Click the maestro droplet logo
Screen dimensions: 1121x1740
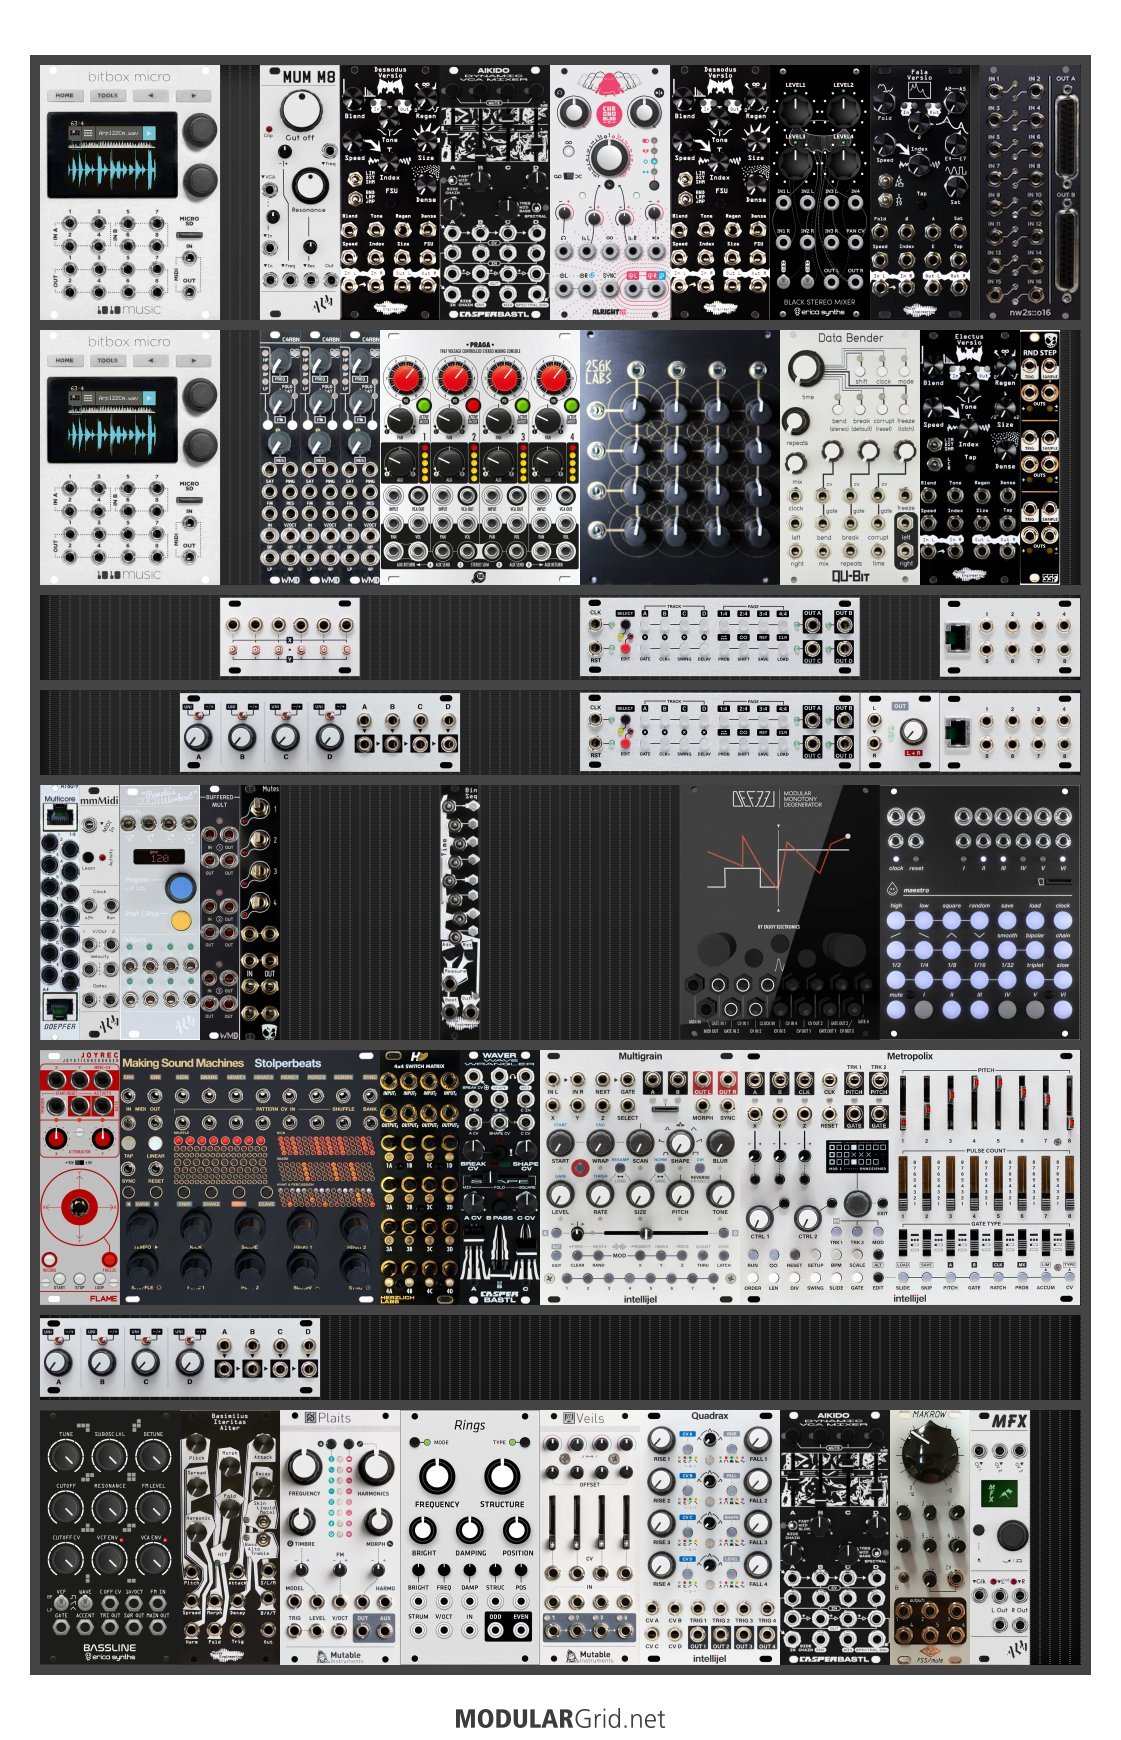[x=893, y=888]
